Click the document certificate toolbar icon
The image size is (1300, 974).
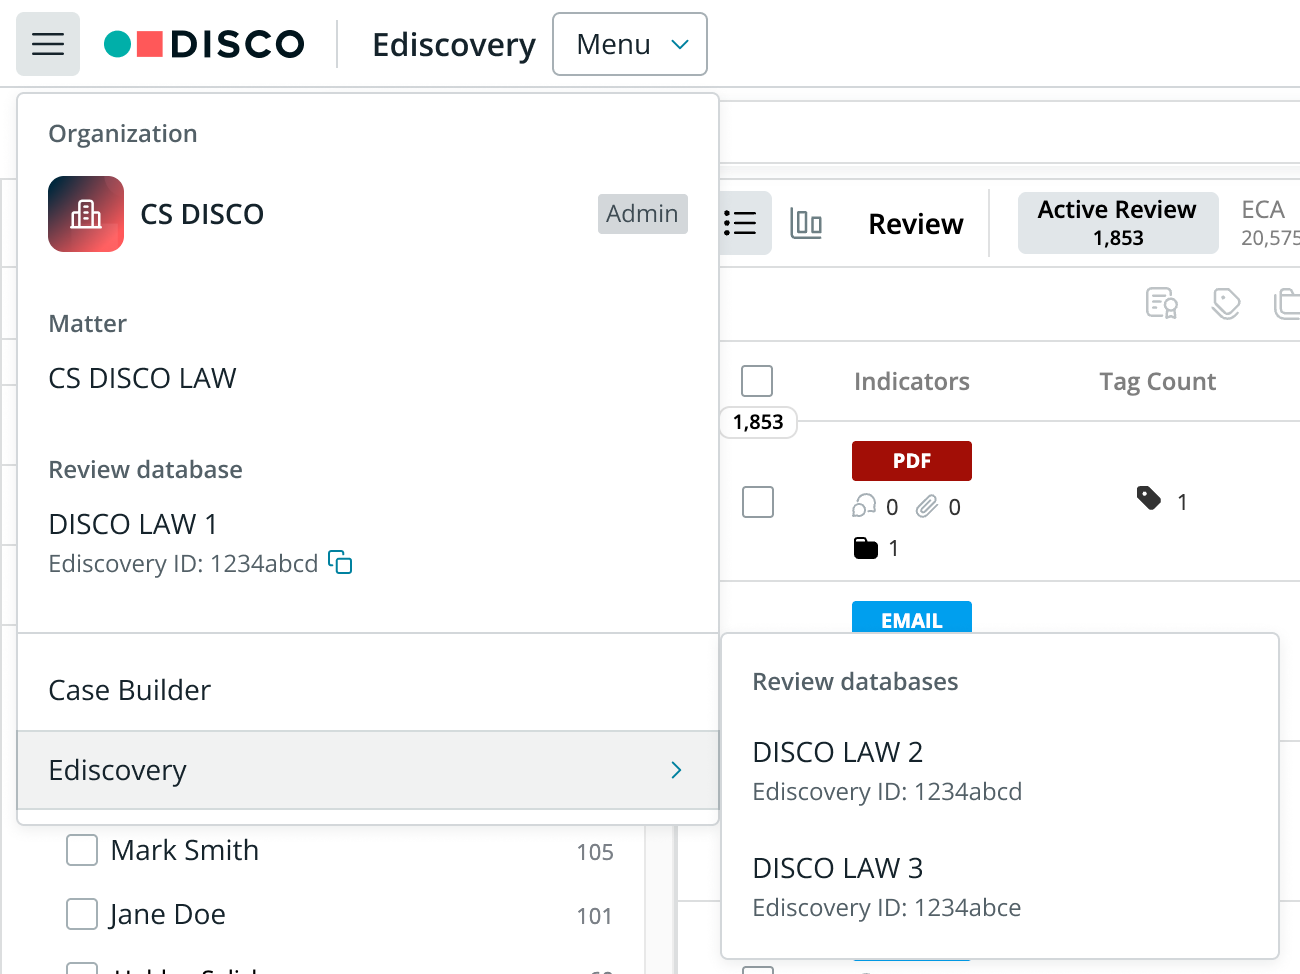pyautogui.click(x=1162, y=303)
